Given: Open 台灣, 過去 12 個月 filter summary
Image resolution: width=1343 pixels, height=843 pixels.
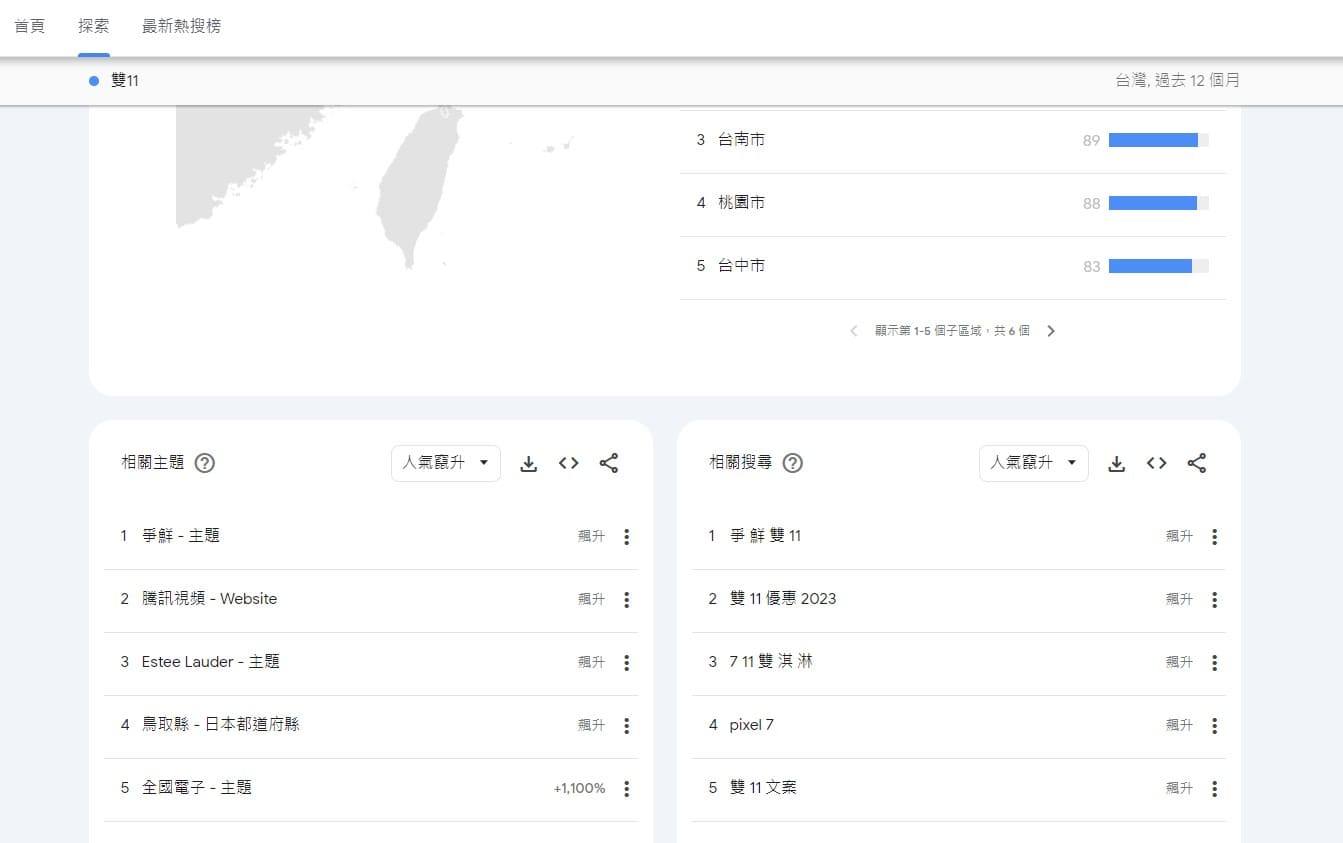Looking at the screenshot, I should pos(1177,81).
